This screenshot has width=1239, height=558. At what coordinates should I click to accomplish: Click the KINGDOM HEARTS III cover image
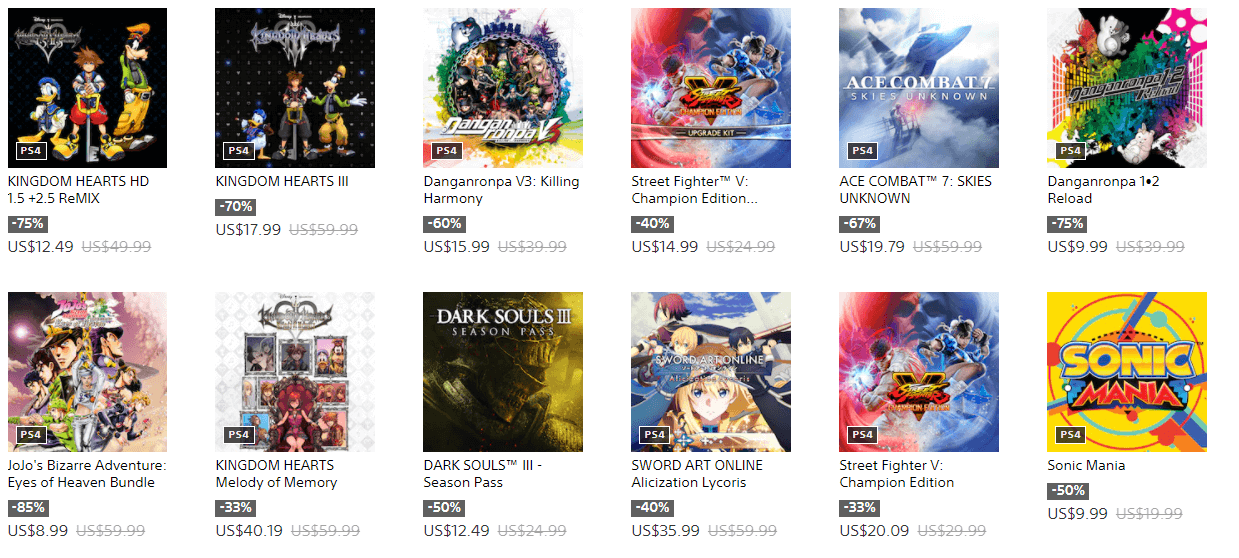point(295,88)
